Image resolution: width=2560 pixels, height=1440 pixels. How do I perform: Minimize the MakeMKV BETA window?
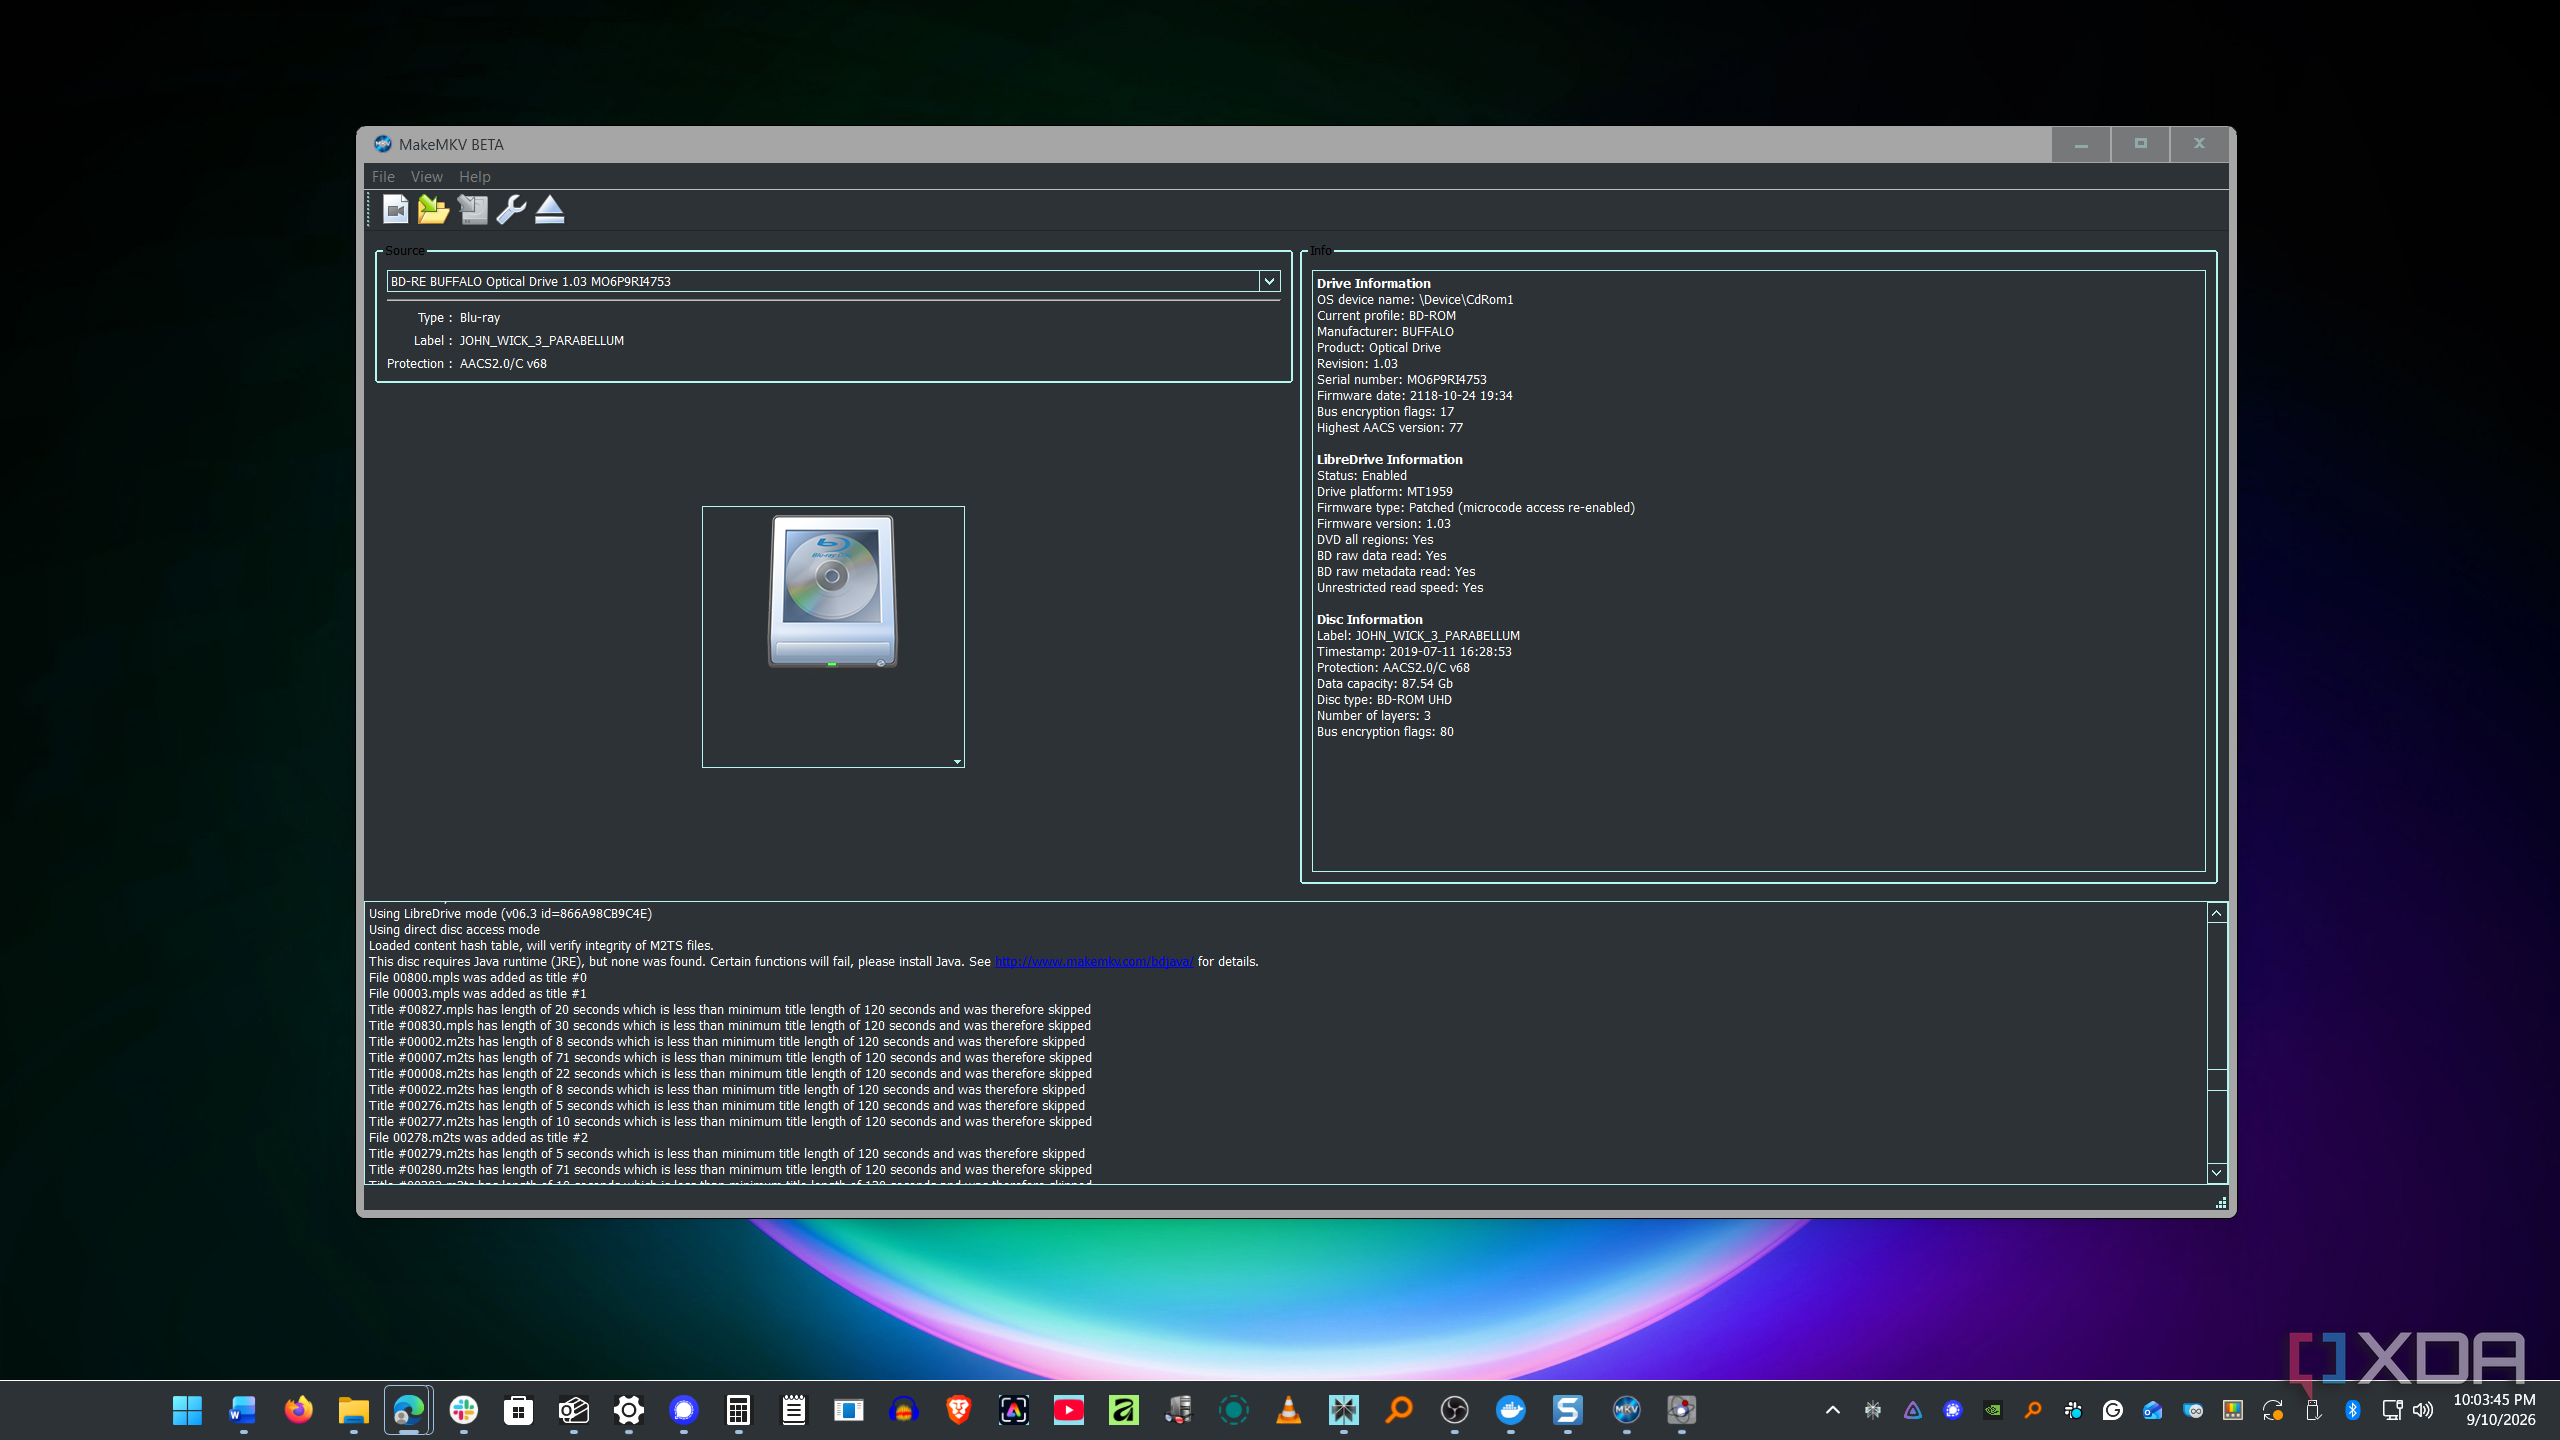click(2081, 144)
